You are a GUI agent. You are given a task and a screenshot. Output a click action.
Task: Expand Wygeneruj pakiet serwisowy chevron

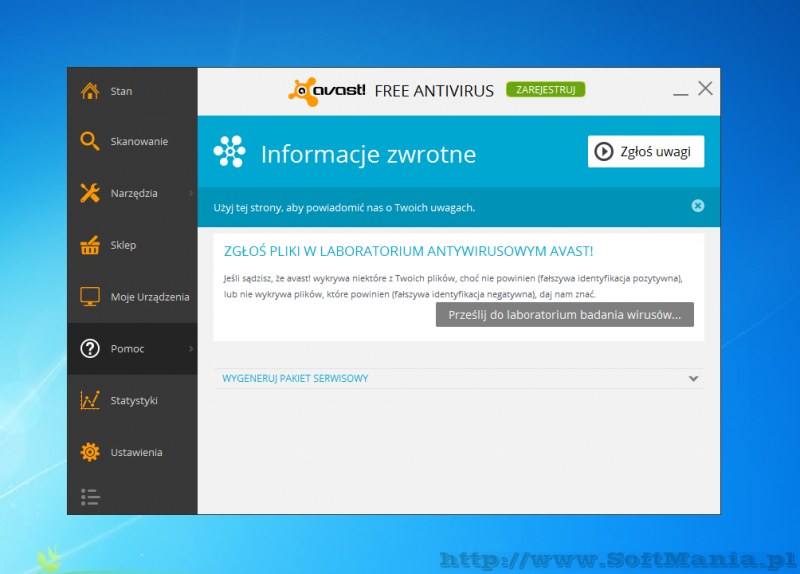[693, 379]
